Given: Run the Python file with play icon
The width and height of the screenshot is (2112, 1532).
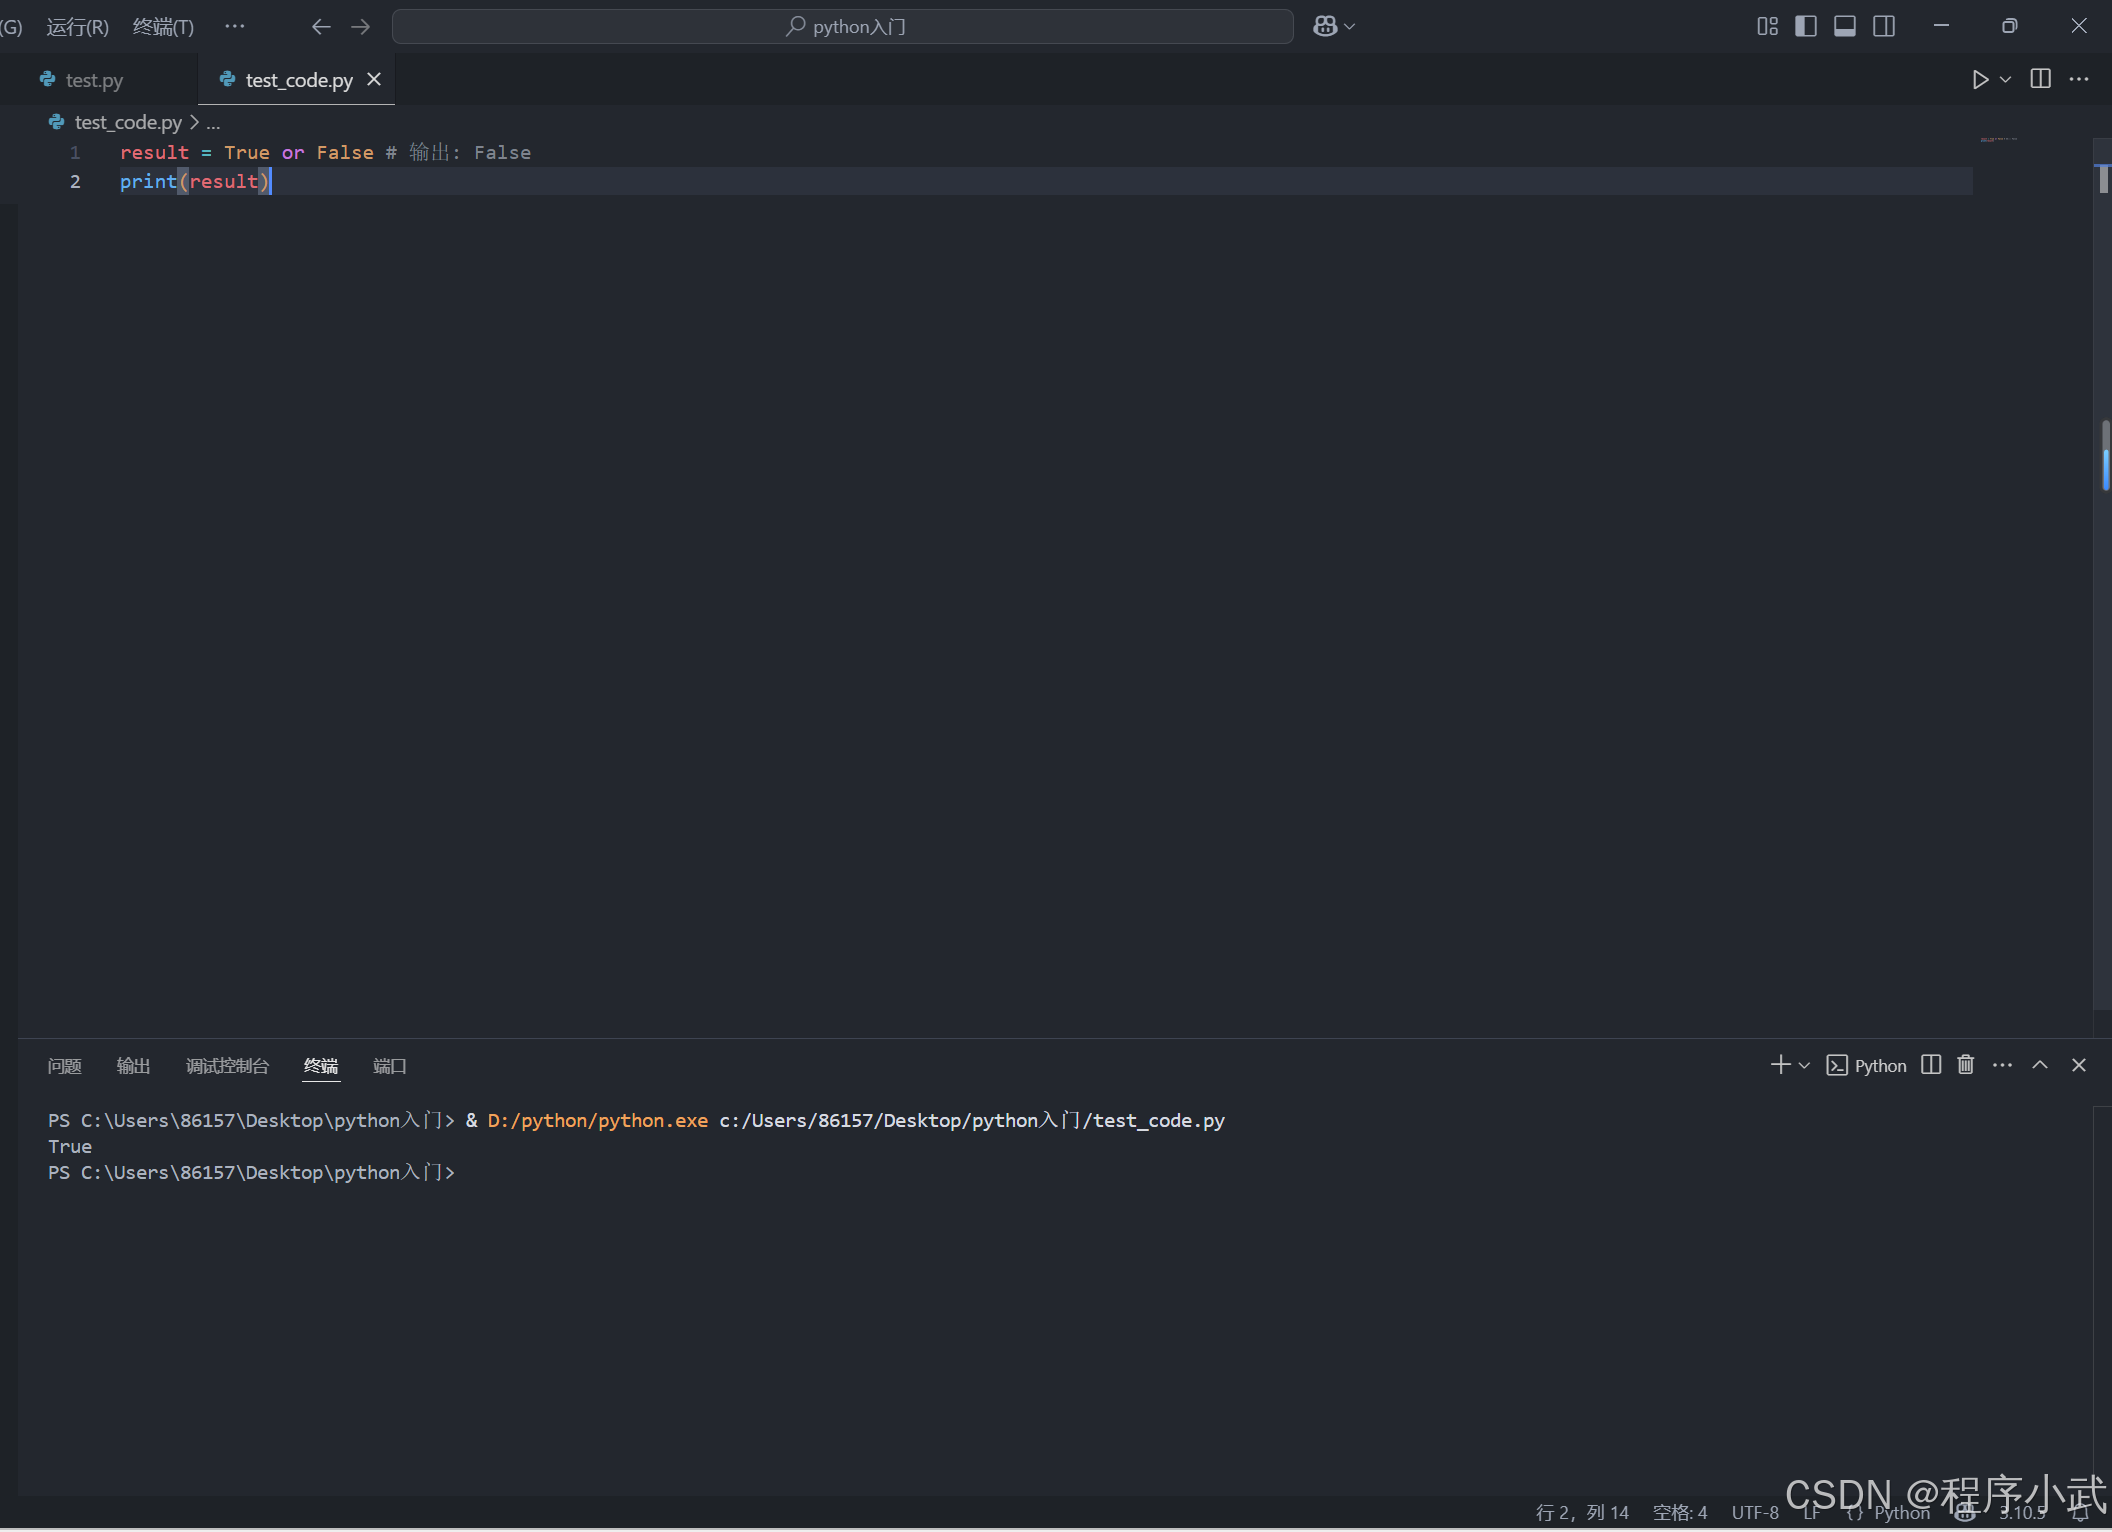Looking at the screenshot, I should (x=1979, y=80).
